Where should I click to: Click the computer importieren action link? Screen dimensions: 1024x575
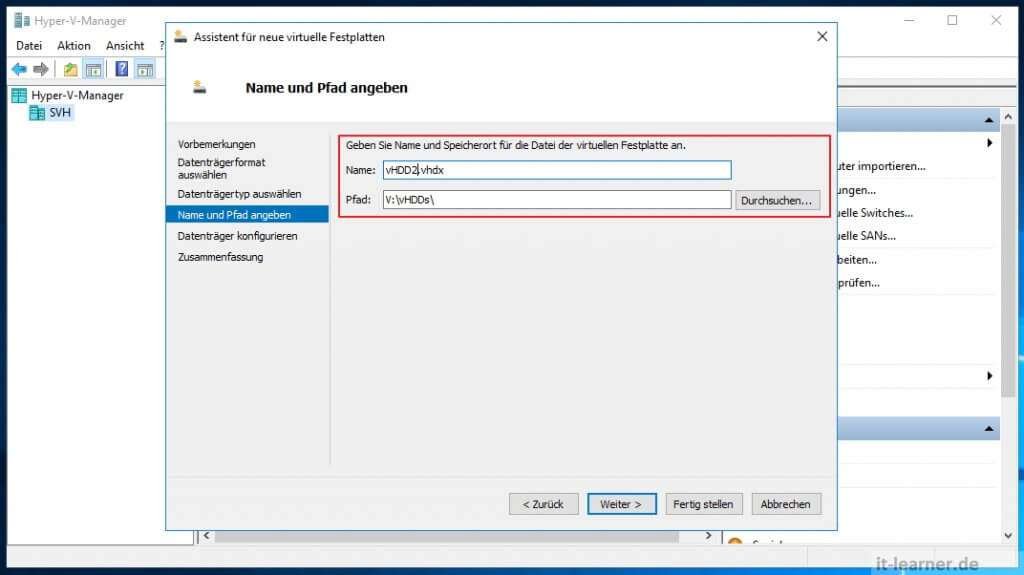click(882, 166)
